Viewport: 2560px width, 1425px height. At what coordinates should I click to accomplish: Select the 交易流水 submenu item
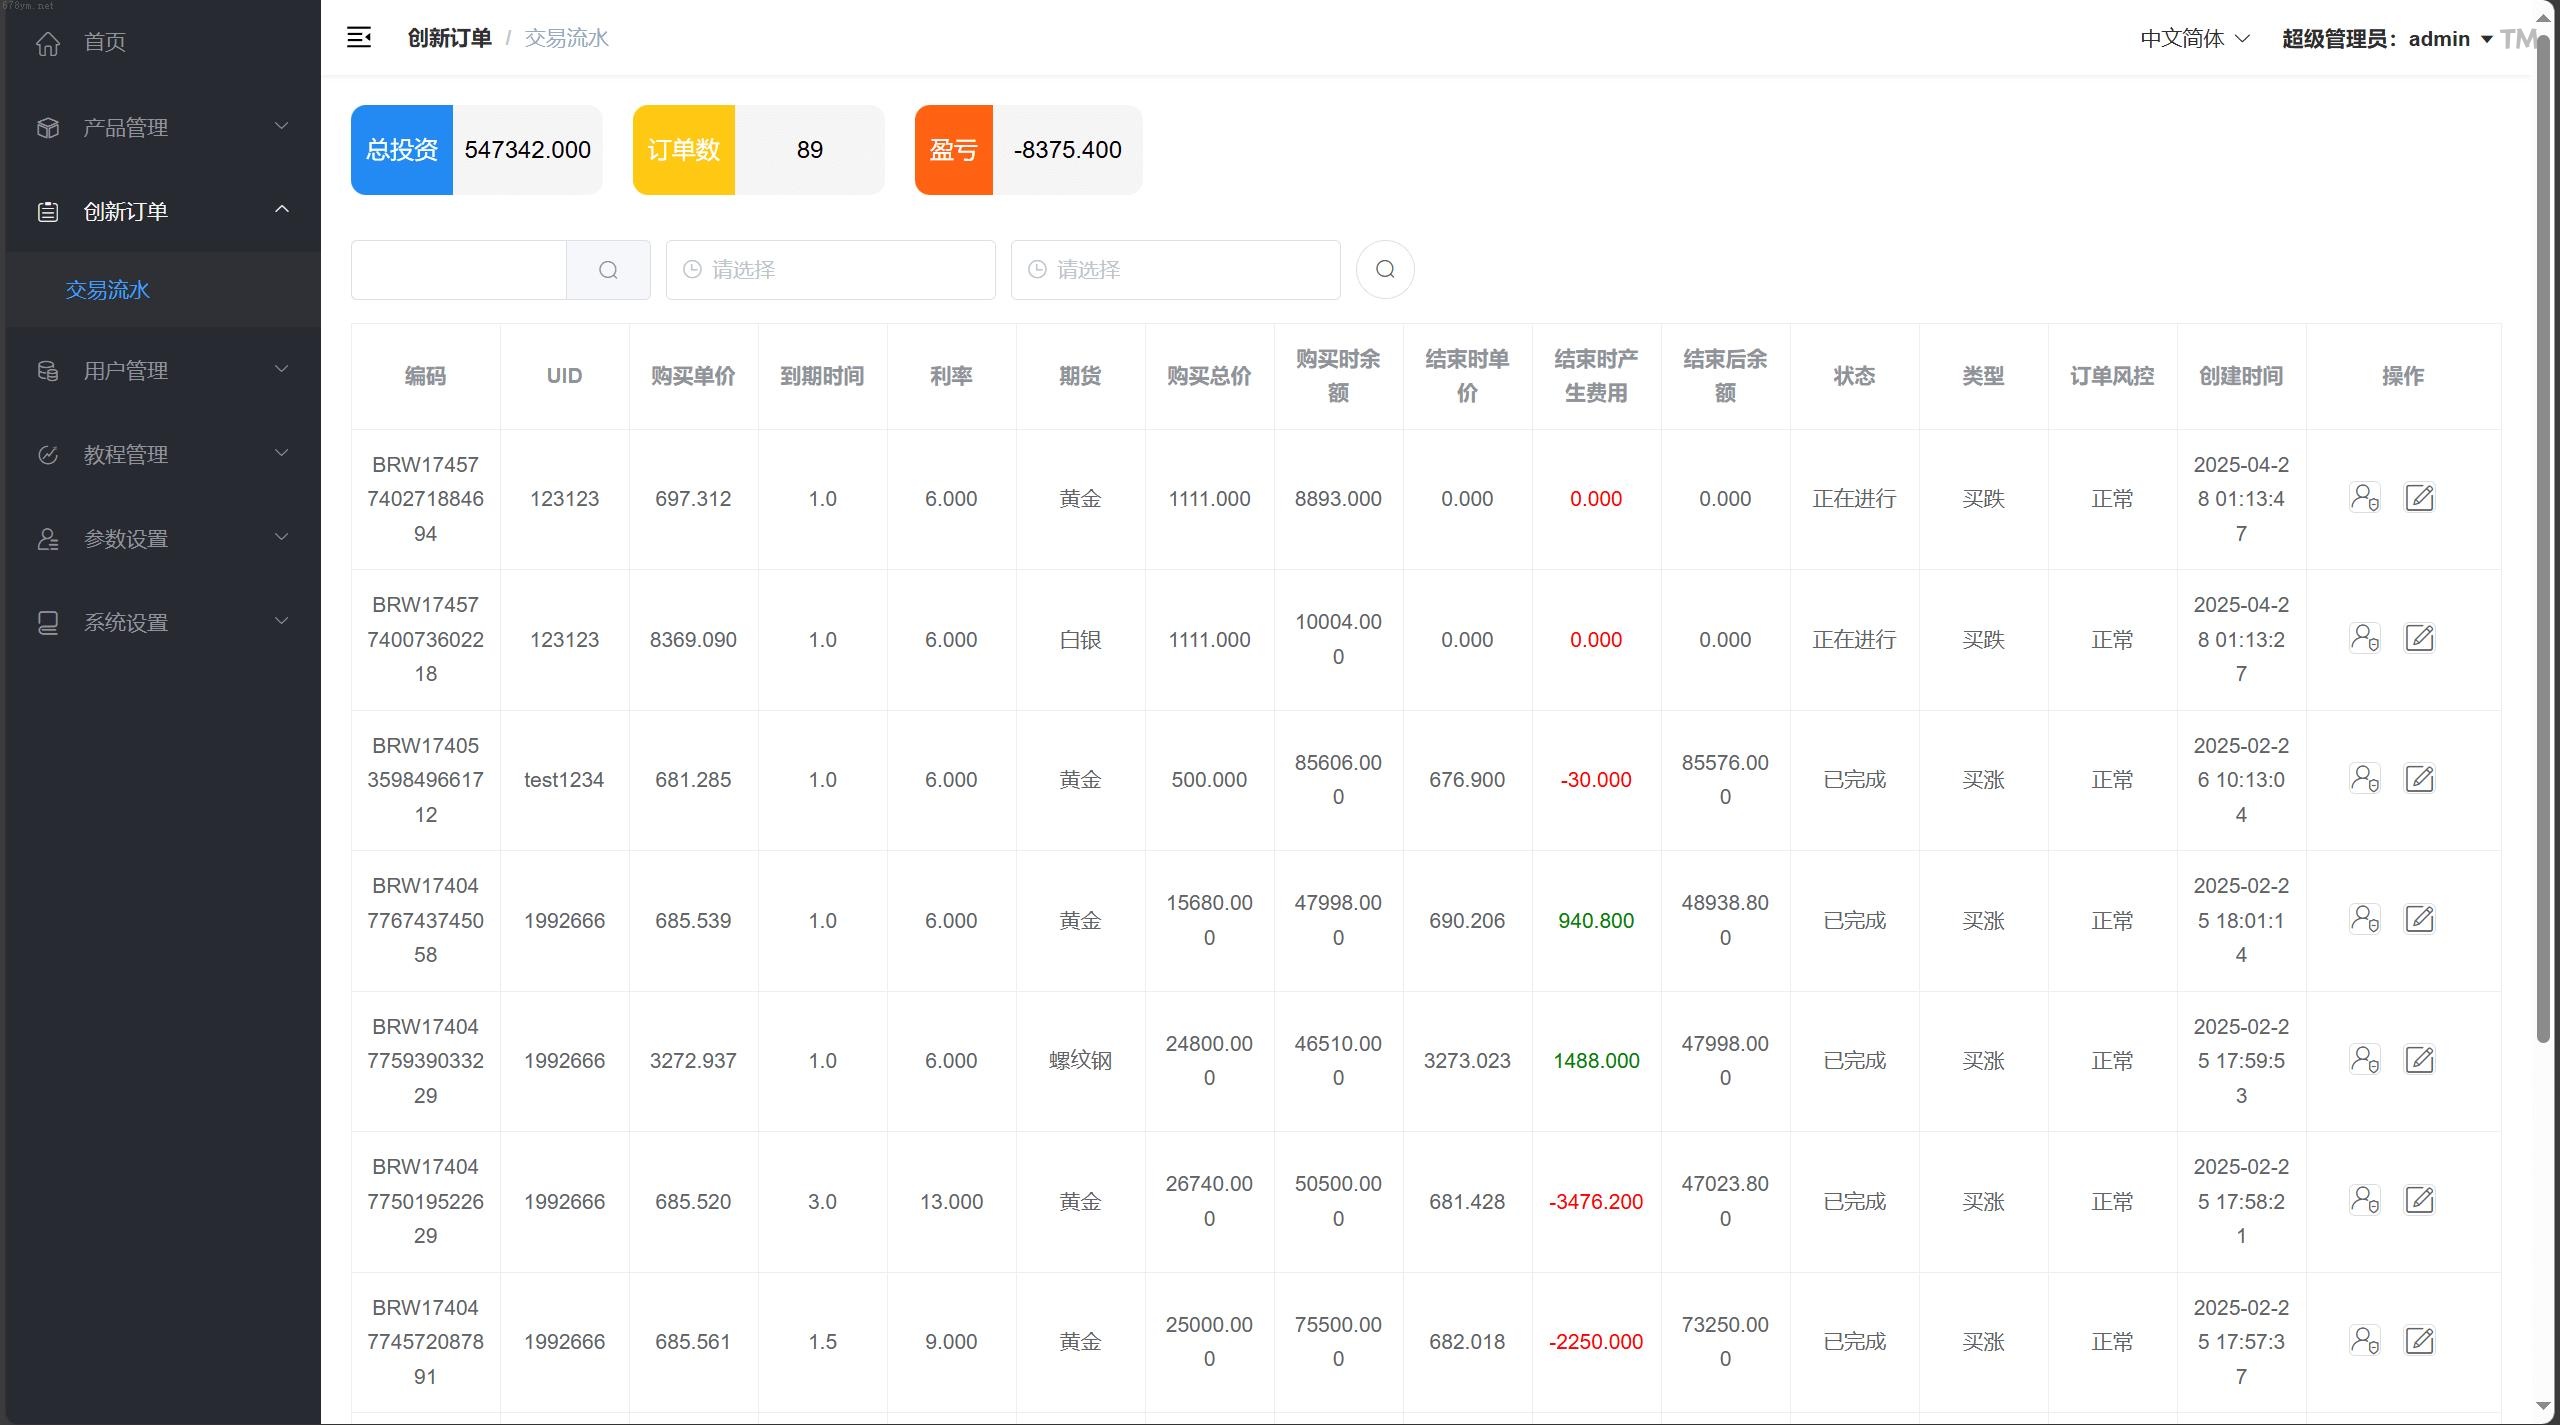(x=108, y=290)
